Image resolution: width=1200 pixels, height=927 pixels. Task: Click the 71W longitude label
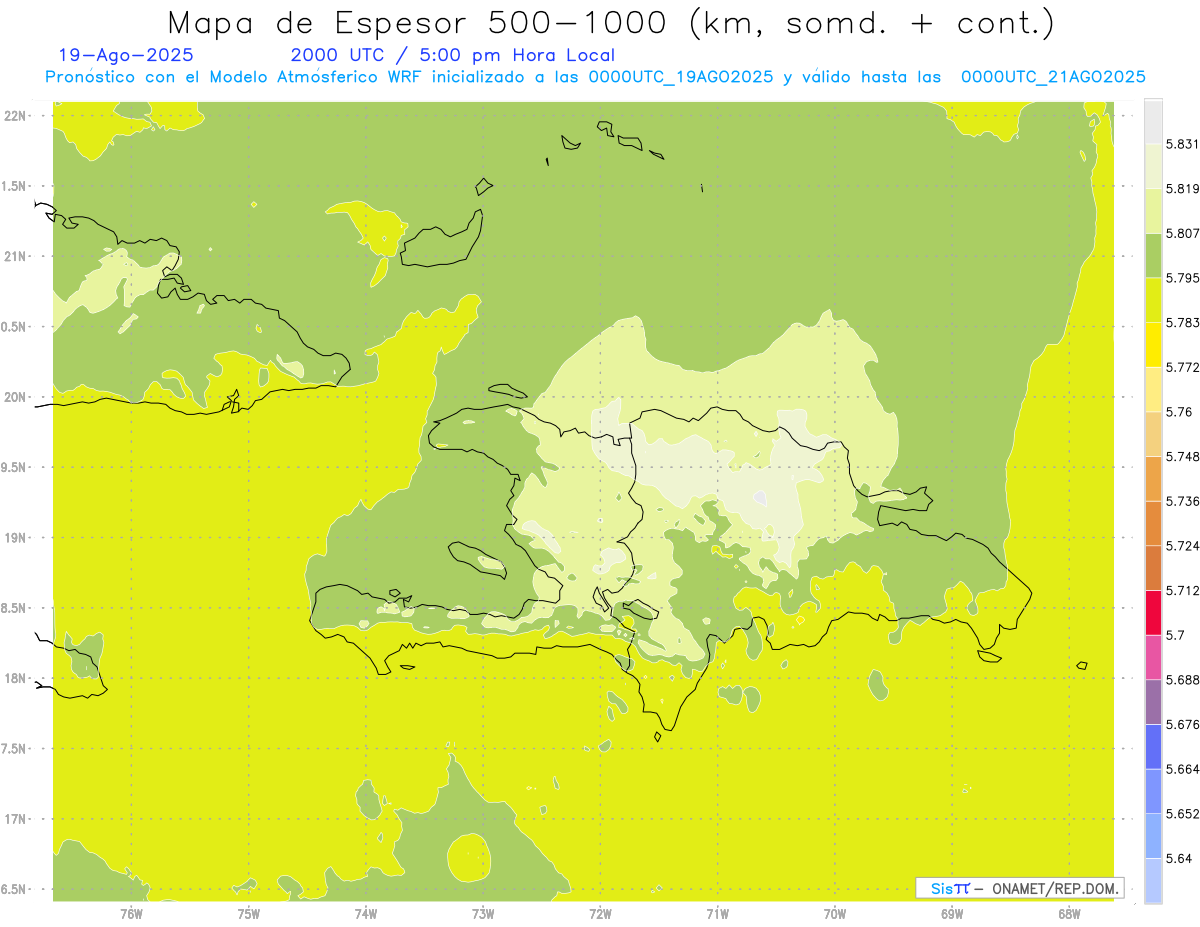pos(717,913)
